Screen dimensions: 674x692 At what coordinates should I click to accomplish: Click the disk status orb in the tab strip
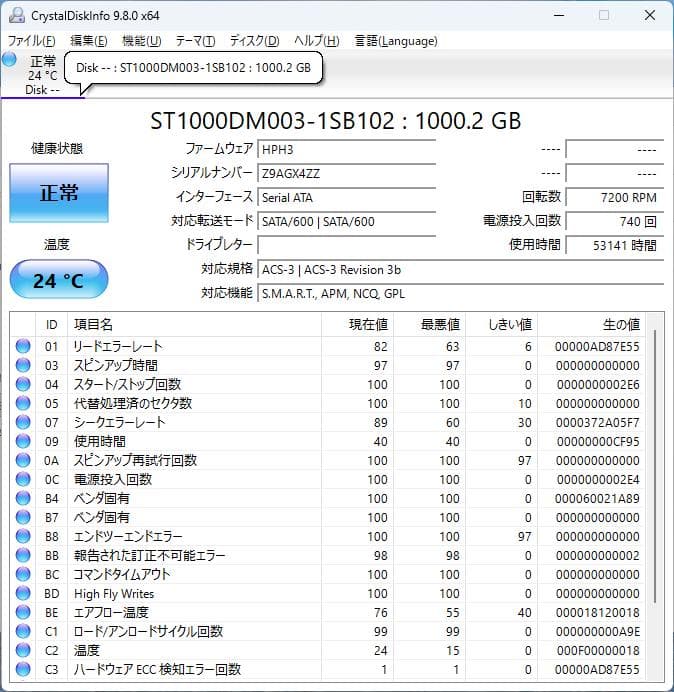[9, 59]
